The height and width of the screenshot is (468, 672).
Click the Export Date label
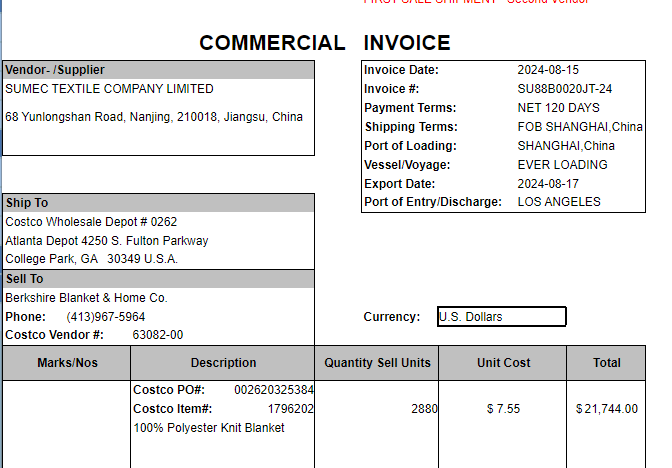(399, 184)
